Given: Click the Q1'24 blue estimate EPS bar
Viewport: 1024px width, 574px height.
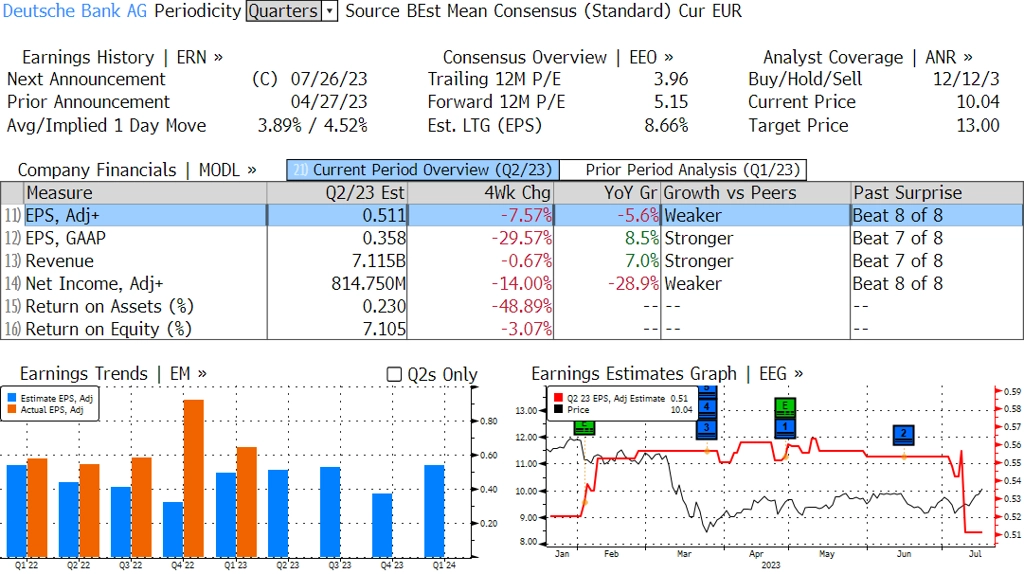Looking at the screenshot, I should coord(434,511).
